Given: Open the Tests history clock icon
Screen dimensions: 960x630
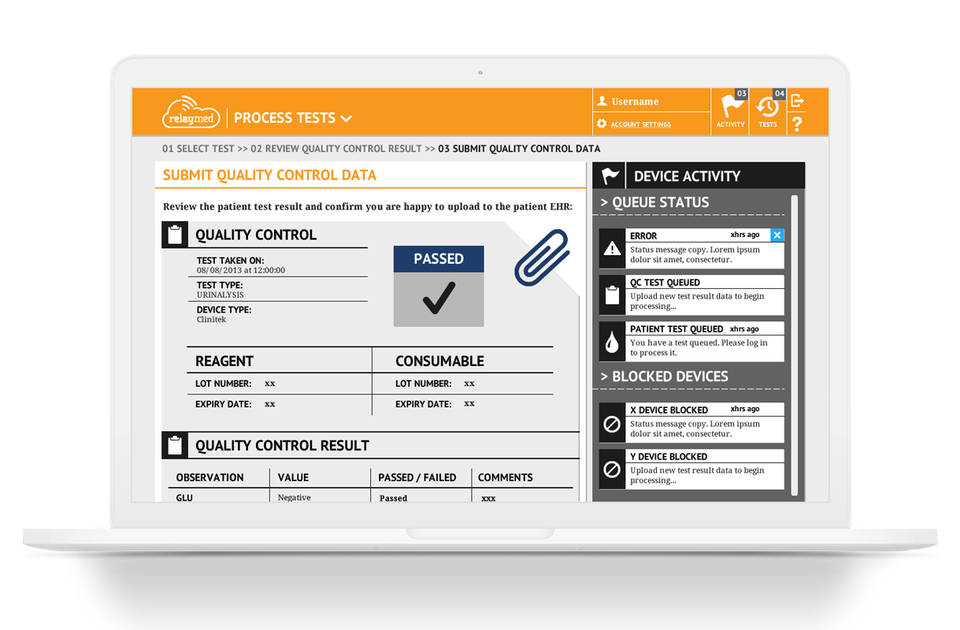Looking at the screenshot, I should [x=767, y=108].
